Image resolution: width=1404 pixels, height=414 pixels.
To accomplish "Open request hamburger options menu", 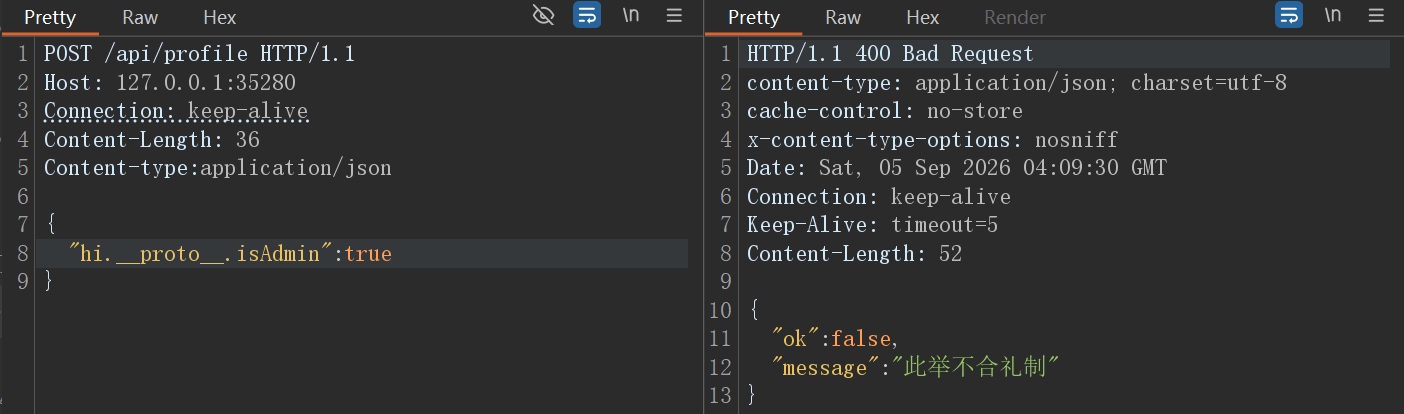I will click(674, 15).
